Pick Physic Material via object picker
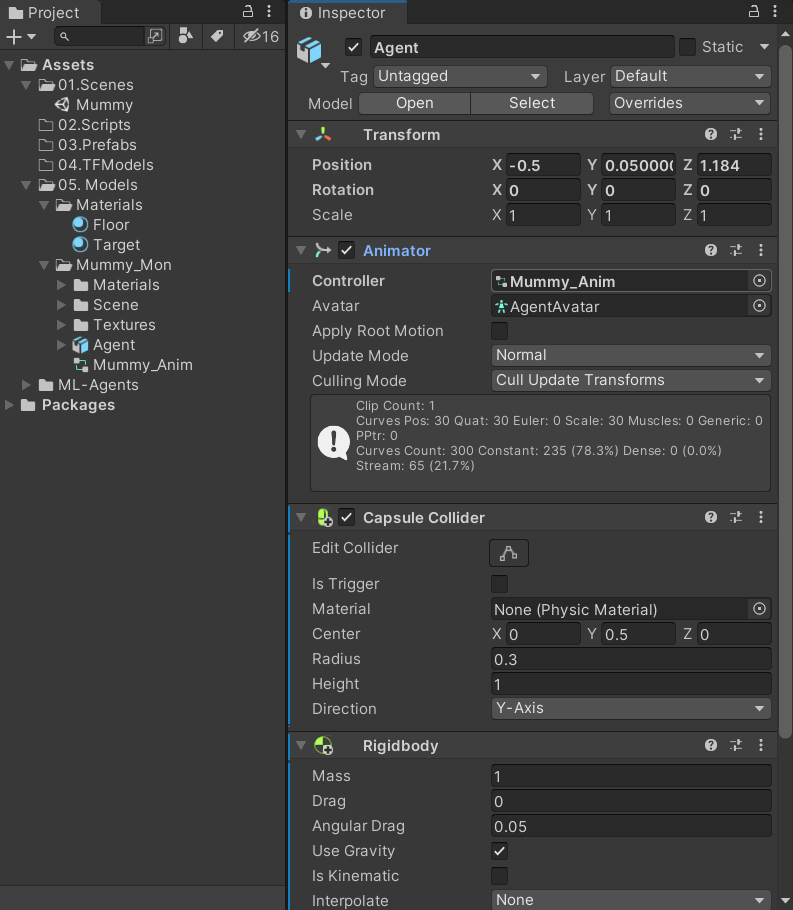This screenshot has width=793, height=910. pos(759,609)
